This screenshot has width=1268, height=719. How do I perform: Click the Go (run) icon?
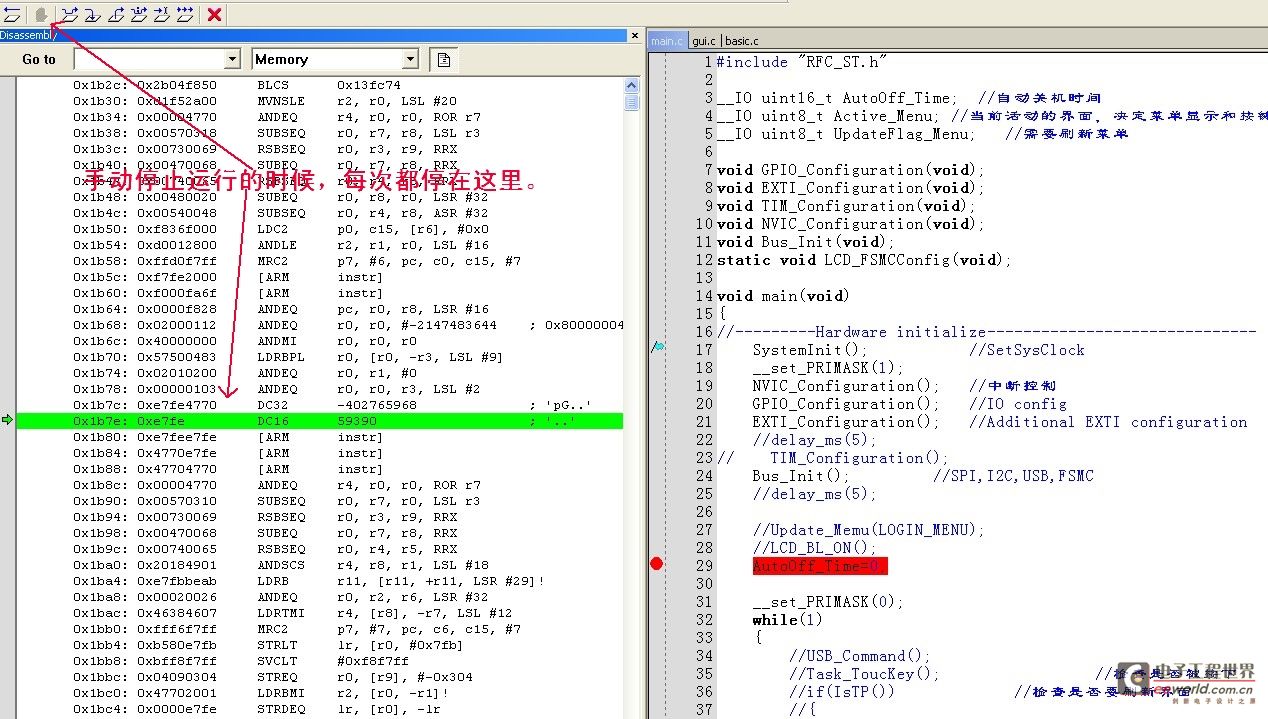pos(185,14)
